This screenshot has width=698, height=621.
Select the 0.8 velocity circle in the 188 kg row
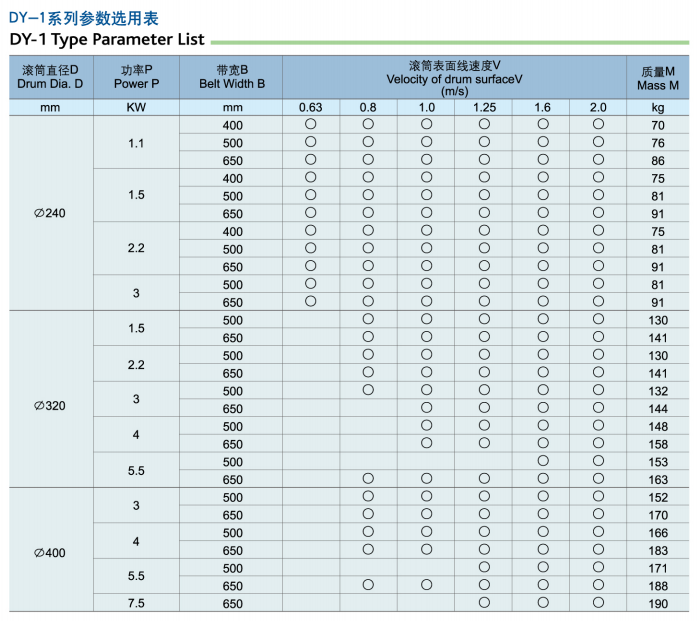(x=368, y=585)
